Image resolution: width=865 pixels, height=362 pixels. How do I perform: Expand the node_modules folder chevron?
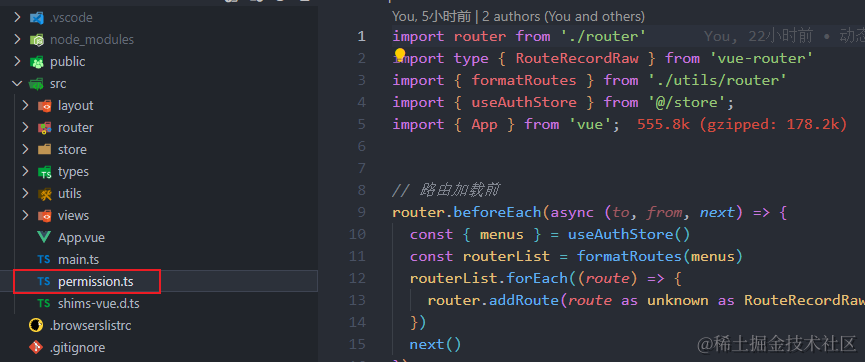(x=17, y=40)
